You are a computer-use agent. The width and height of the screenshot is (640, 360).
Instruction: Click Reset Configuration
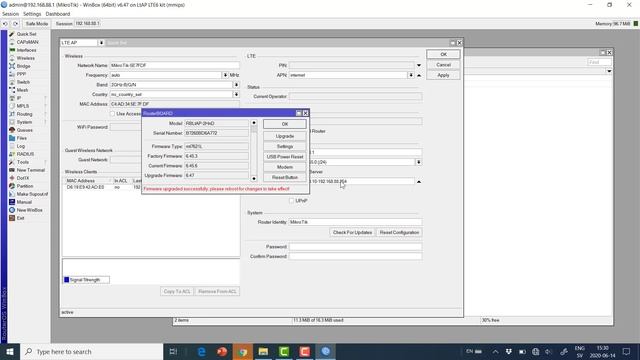[x=399, y=232]
